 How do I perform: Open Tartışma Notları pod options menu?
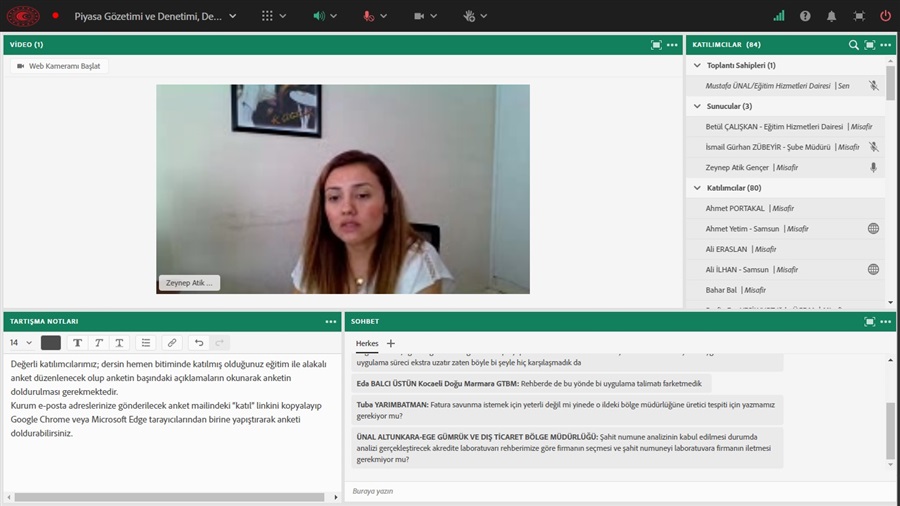click(331, 322)
